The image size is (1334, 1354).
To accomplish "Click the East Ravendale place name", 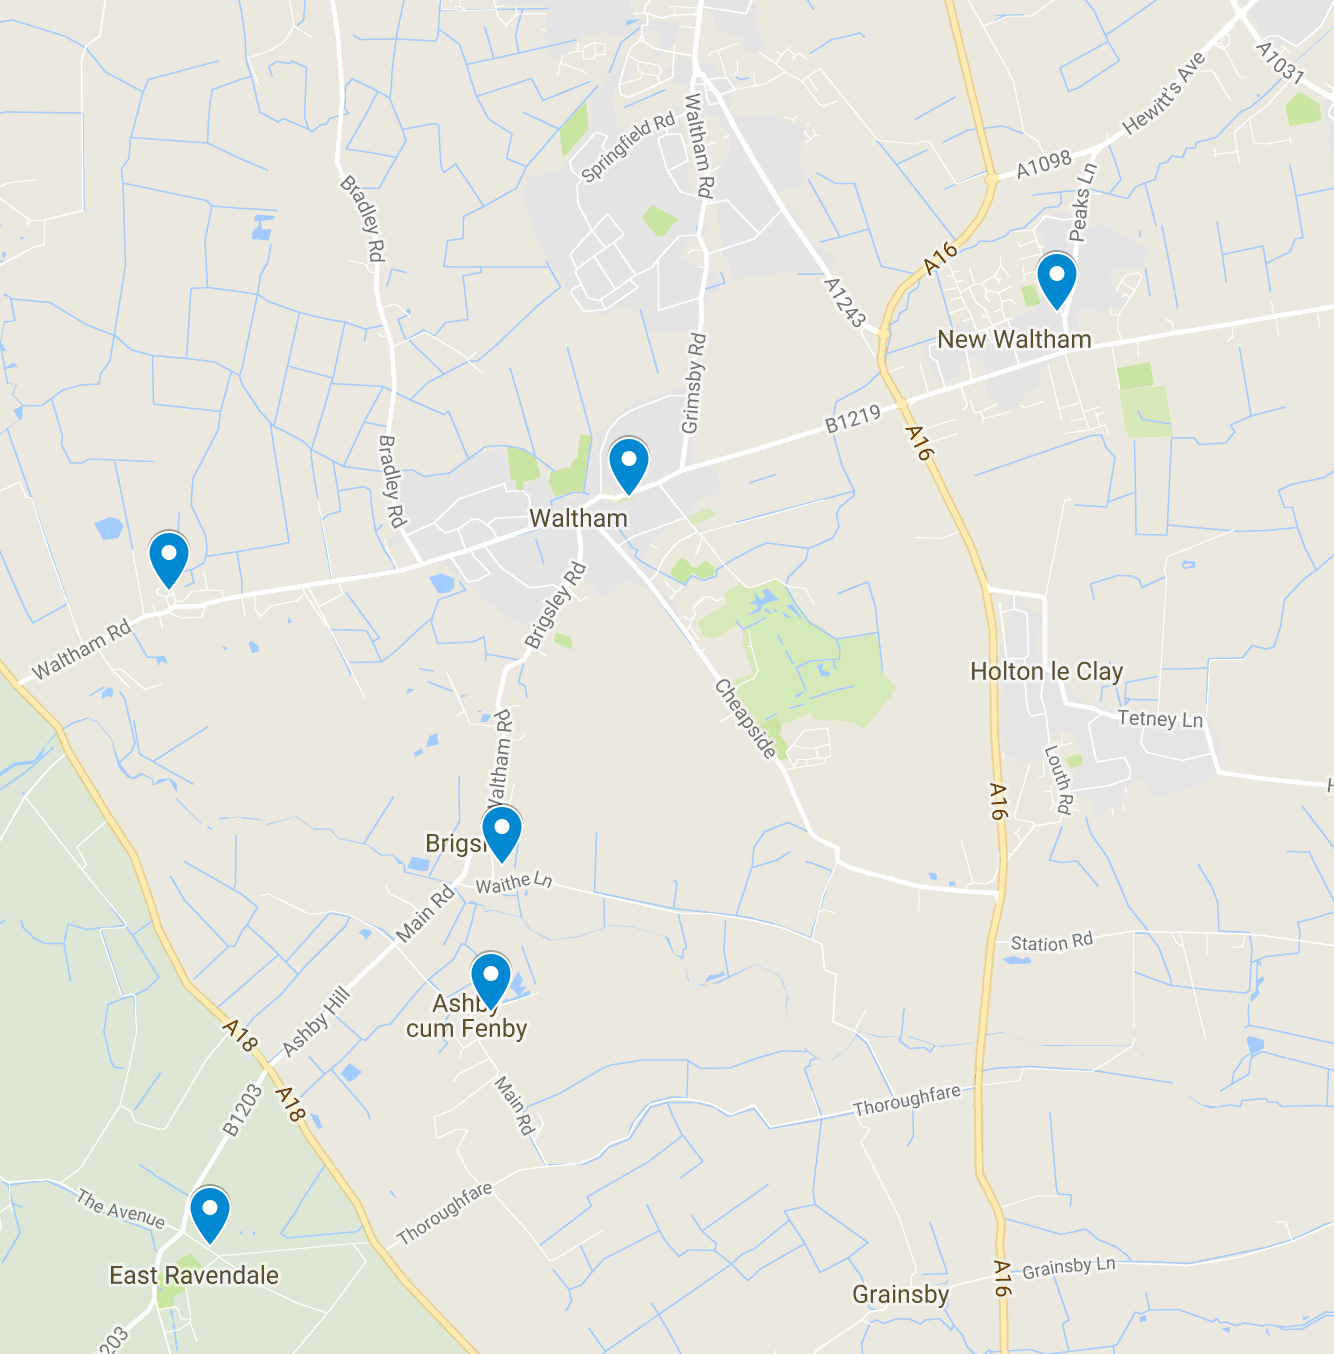I will pyautogui.click(x=194, y=1275).
